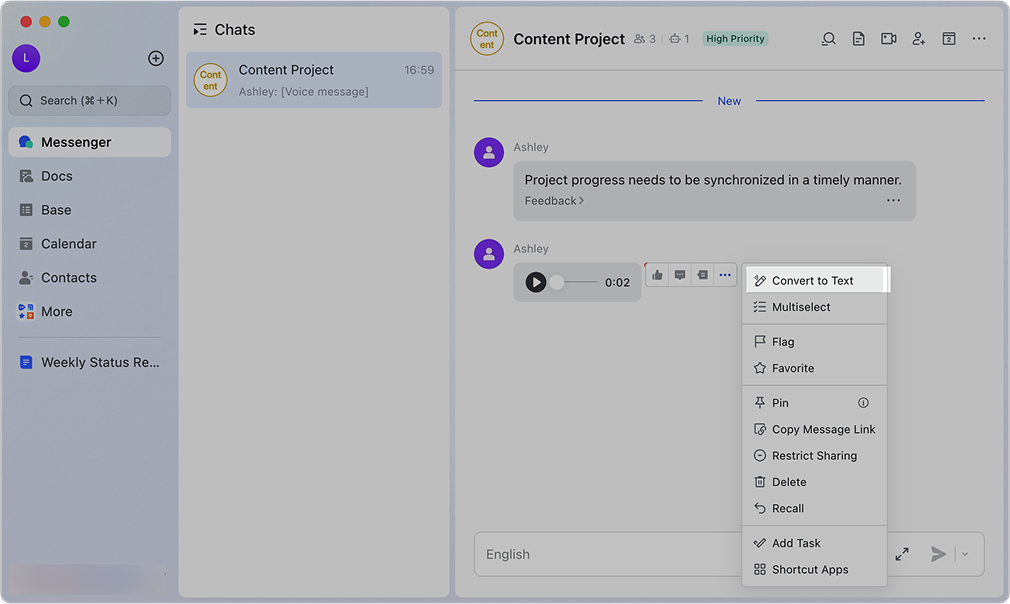Reply to the voice message via comment icon
Viewport: 1010px width, 604px height.
click(x=680, y=275)
